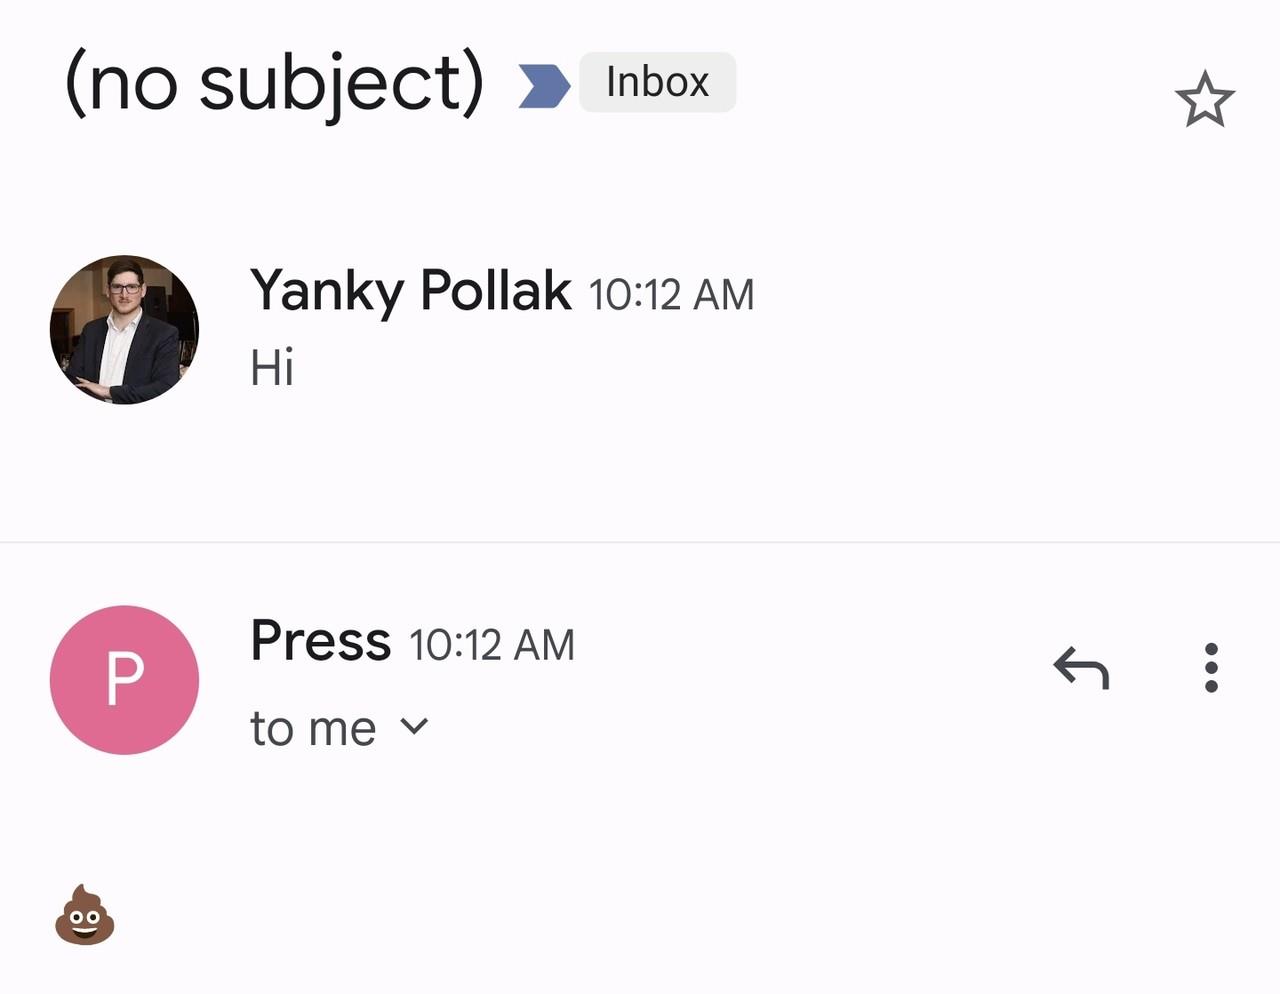Image resolution: width=1280 pixels, height=994 pixels.
Task: Click Yanky Pollak's 10:12 AM timestamp
Action: coord(671,295)
